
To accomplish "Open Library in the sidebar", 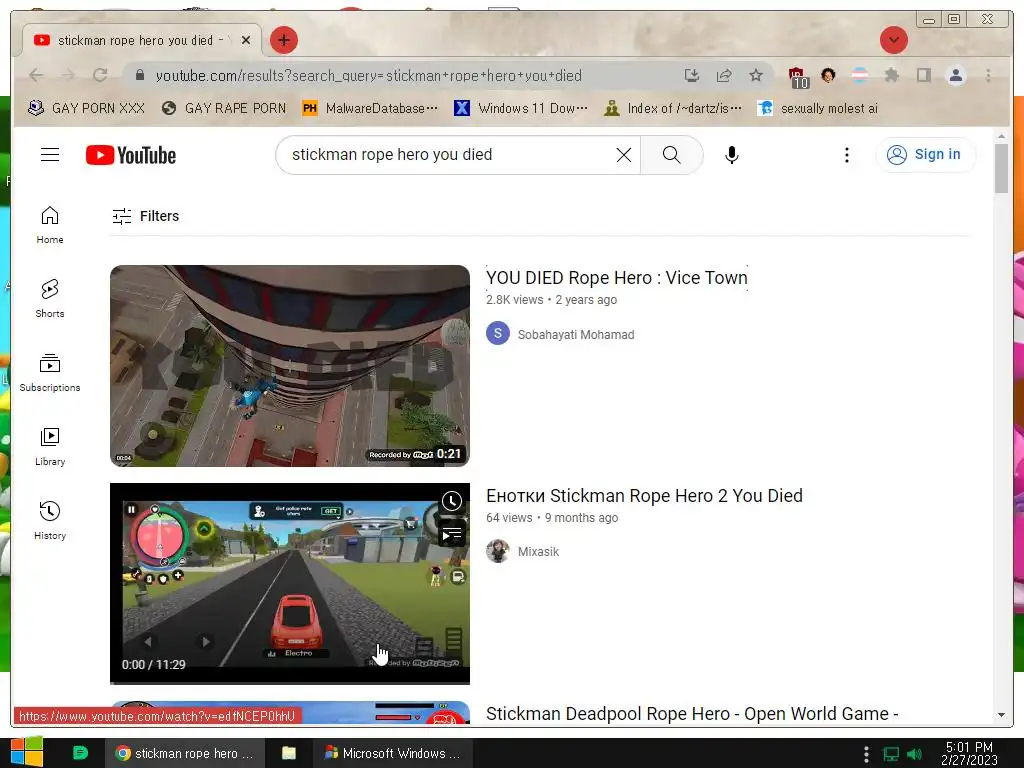I will coord(50,447).
